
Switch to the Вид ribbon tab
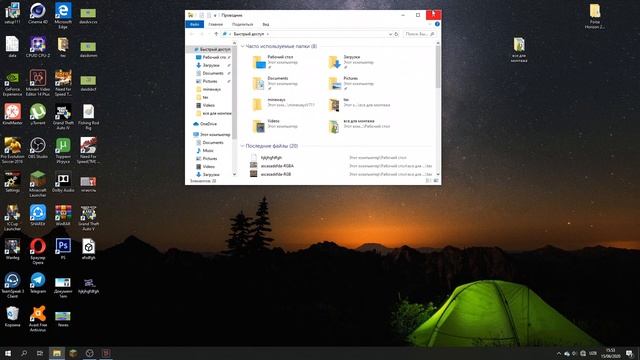point(265,24)
